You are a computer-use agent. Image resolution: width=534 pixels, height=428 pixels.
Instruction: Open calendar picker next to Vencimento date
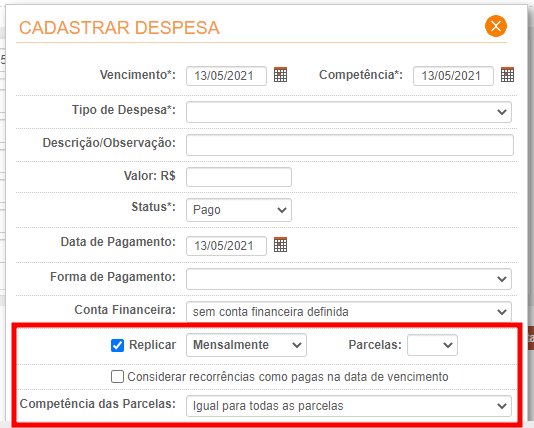tap(280, 75)
